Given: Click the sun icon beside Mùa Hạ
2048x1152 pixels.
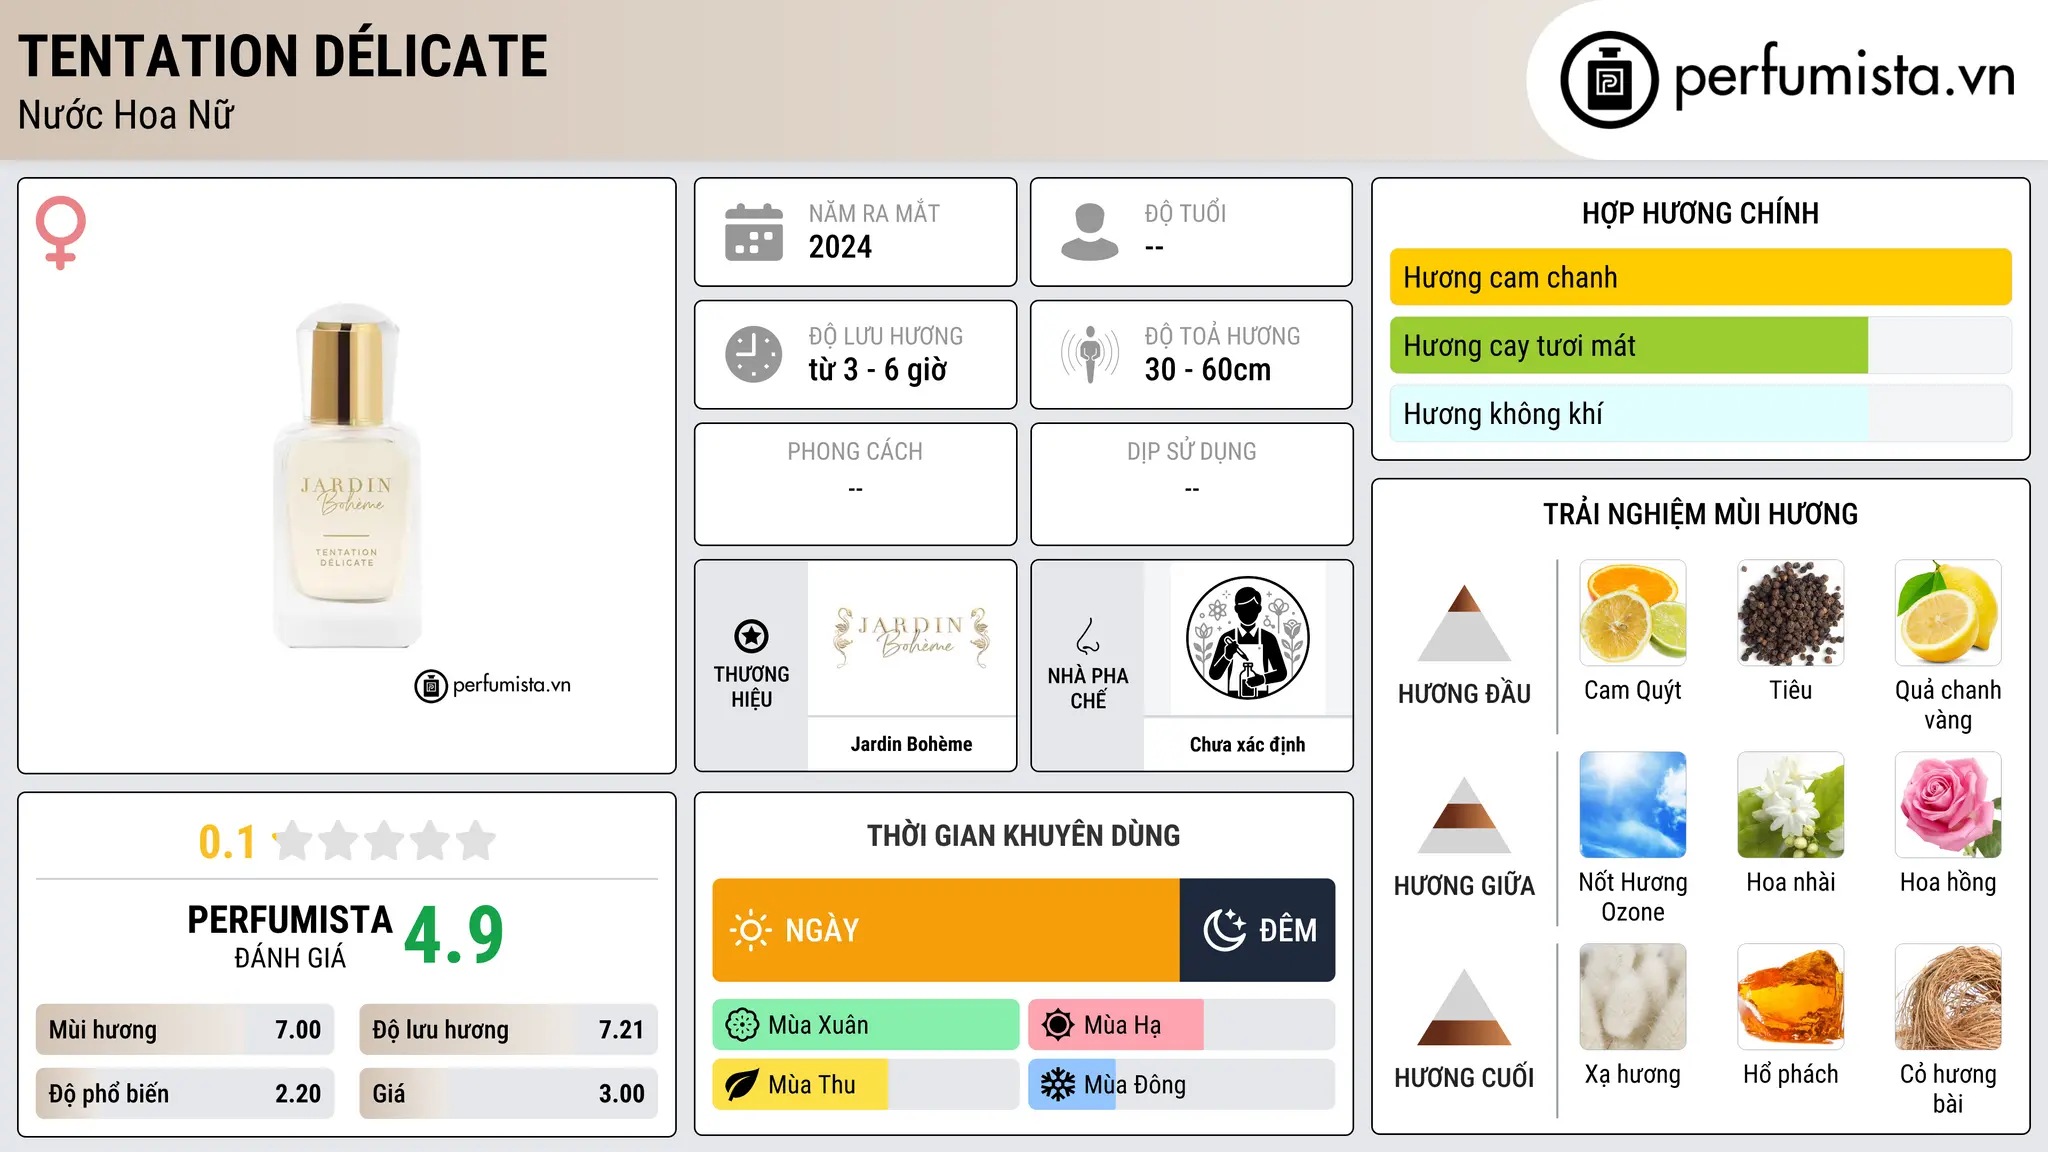Looking at the screenshot, I should click(x=1058, y=1025).
